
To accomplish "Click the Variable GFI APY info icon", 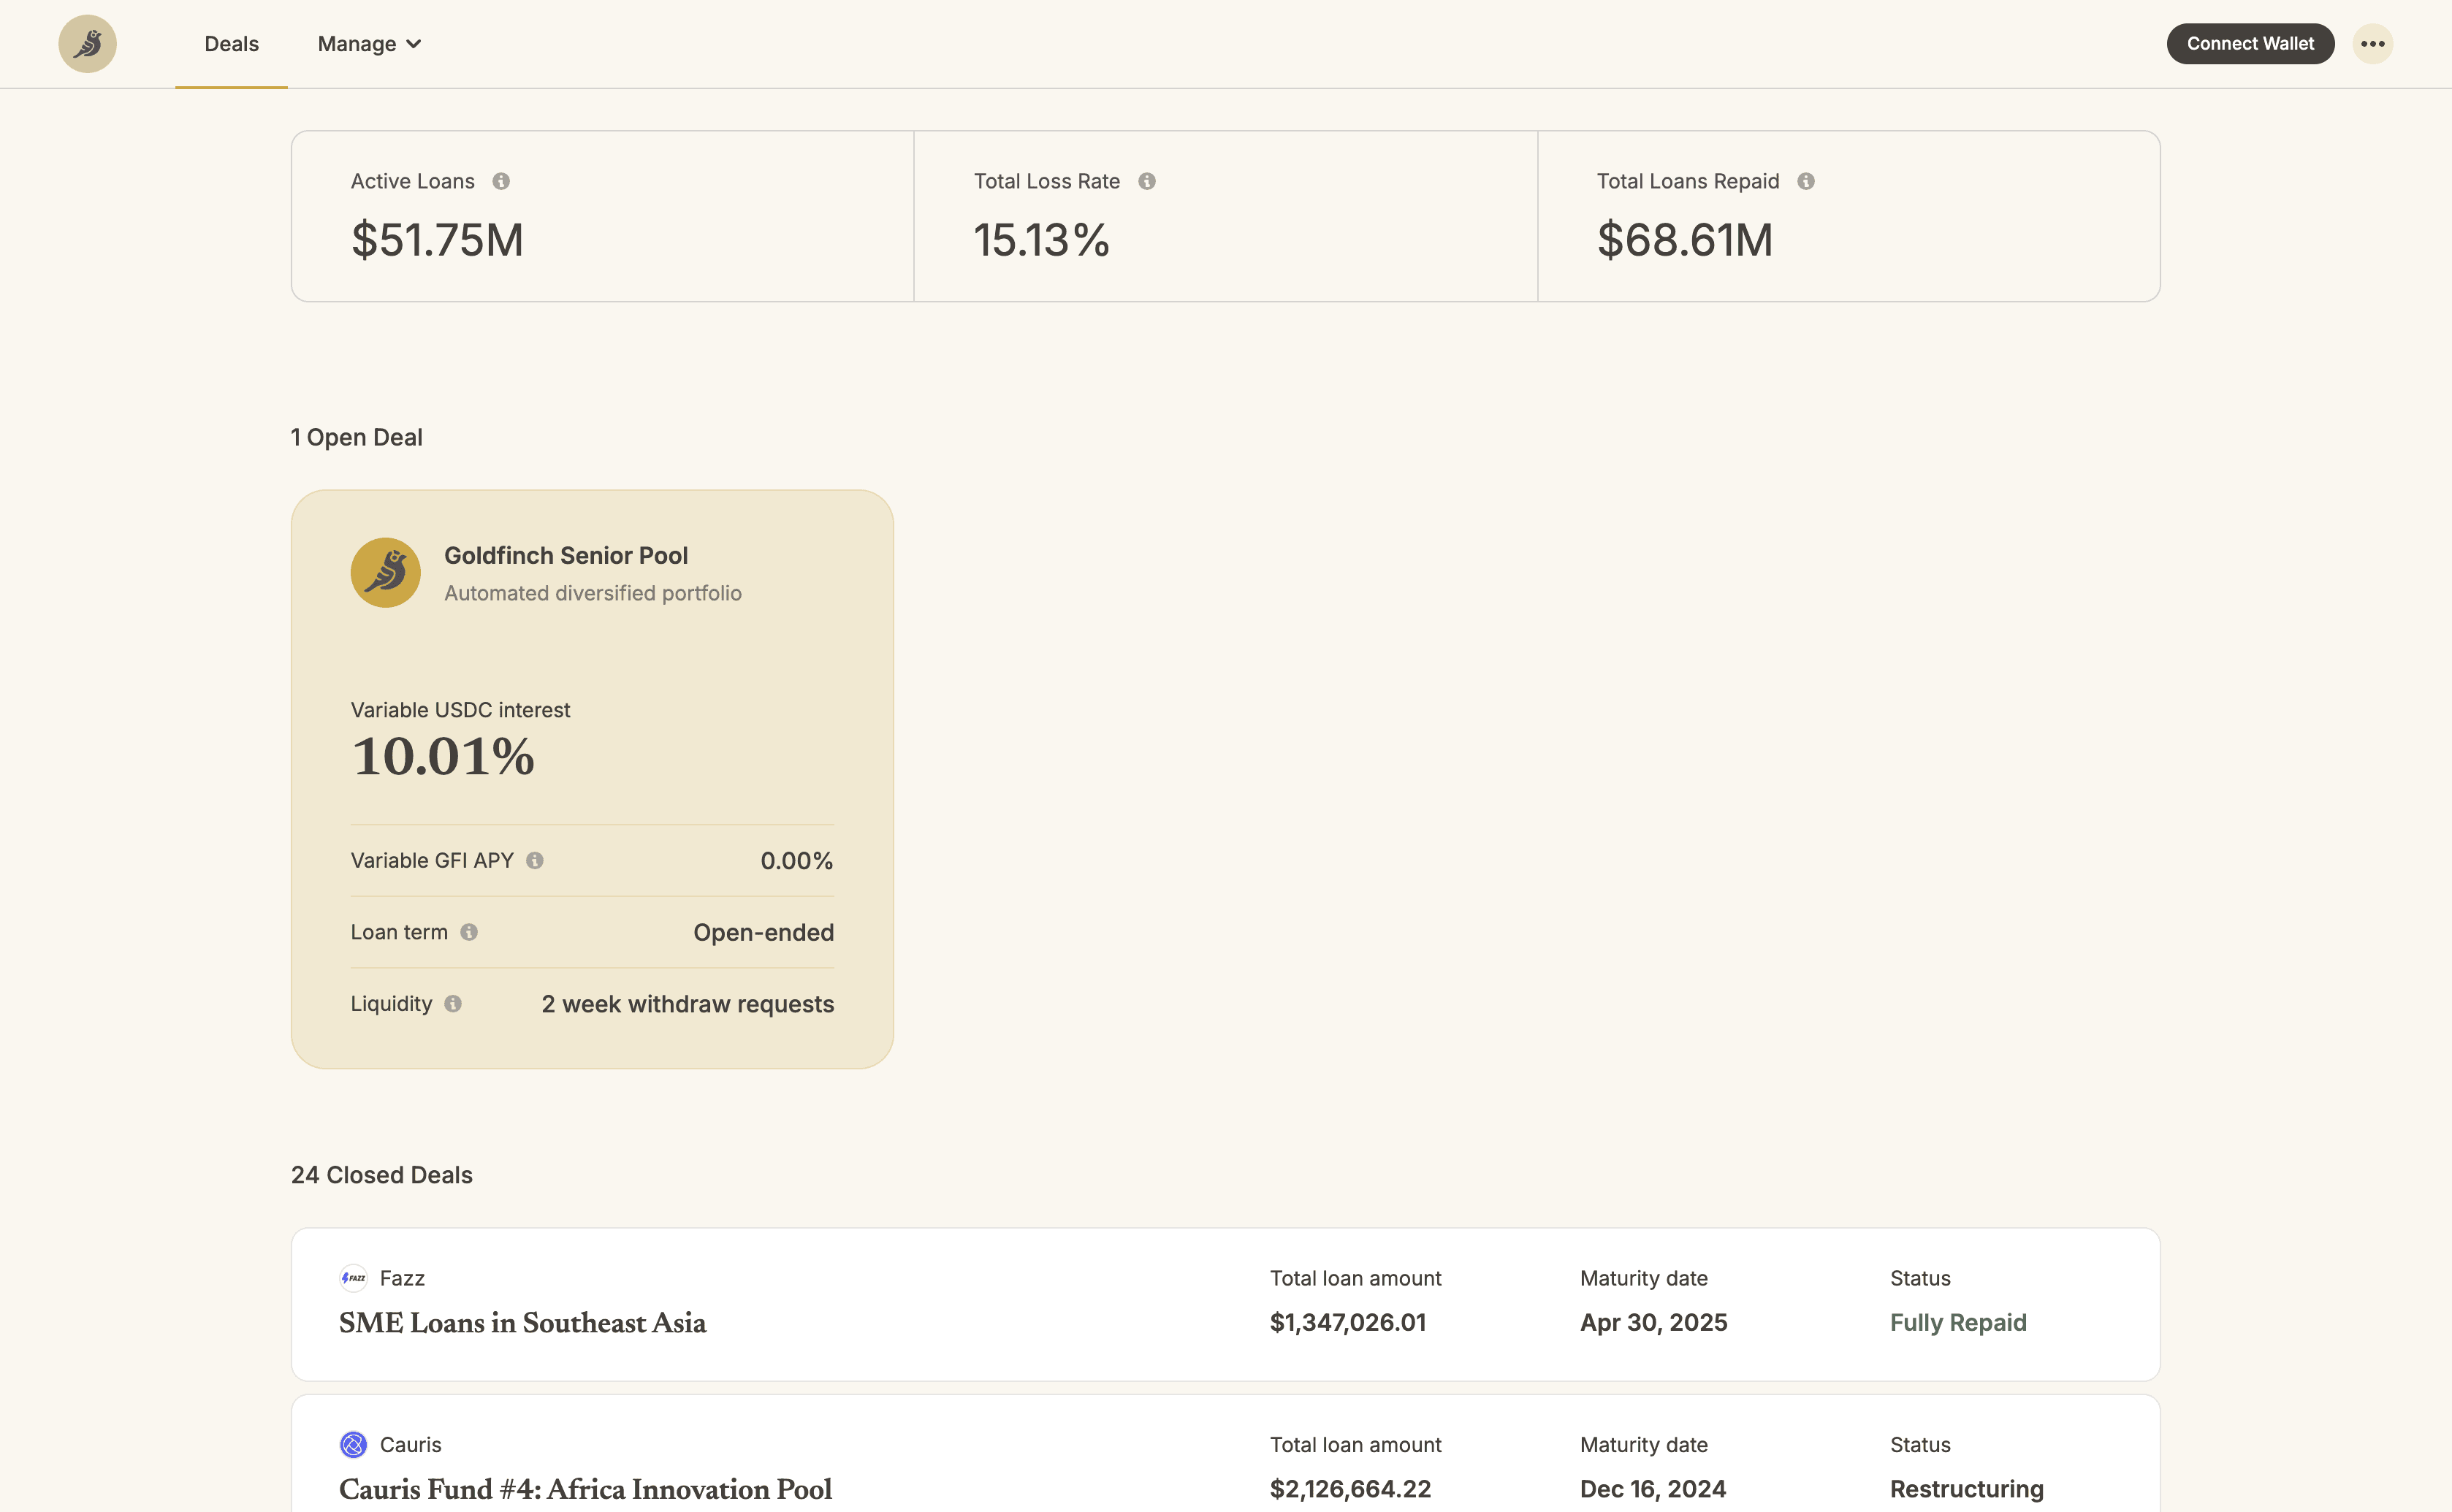I will 535,860.
